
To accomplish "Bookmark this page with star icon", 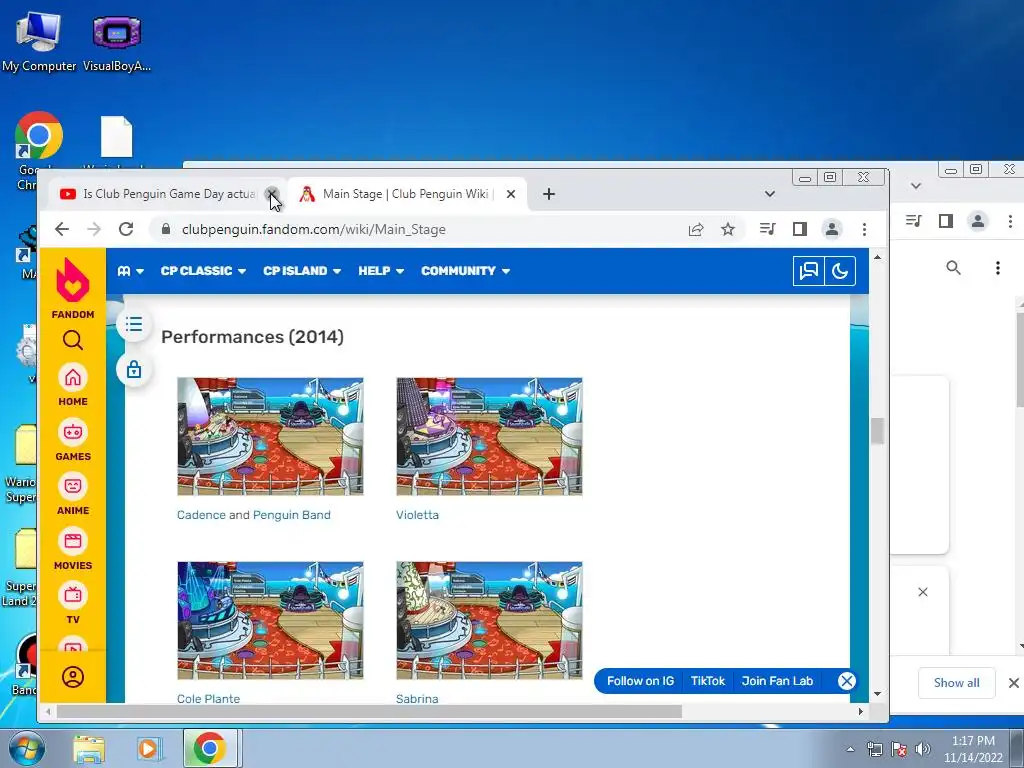I will click(728, 229).
